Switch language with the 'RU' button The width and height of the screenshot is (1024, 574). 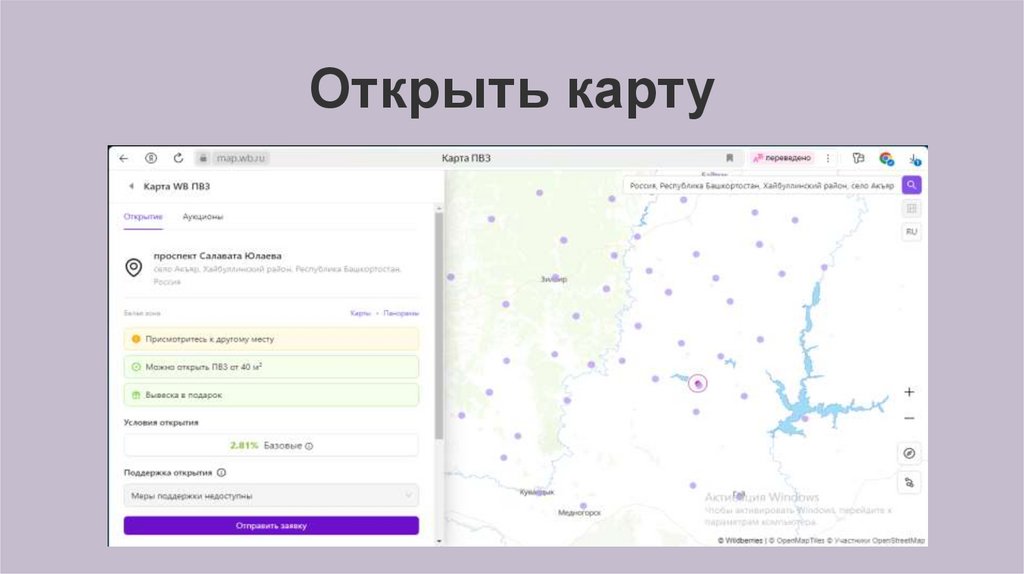coord(912,232)
